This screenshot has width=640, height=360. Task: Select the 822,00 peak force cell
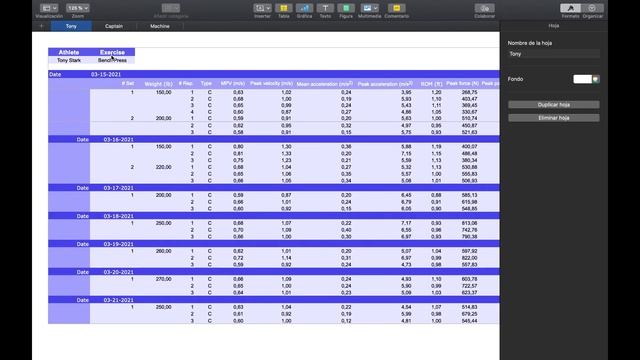point(469,258)
